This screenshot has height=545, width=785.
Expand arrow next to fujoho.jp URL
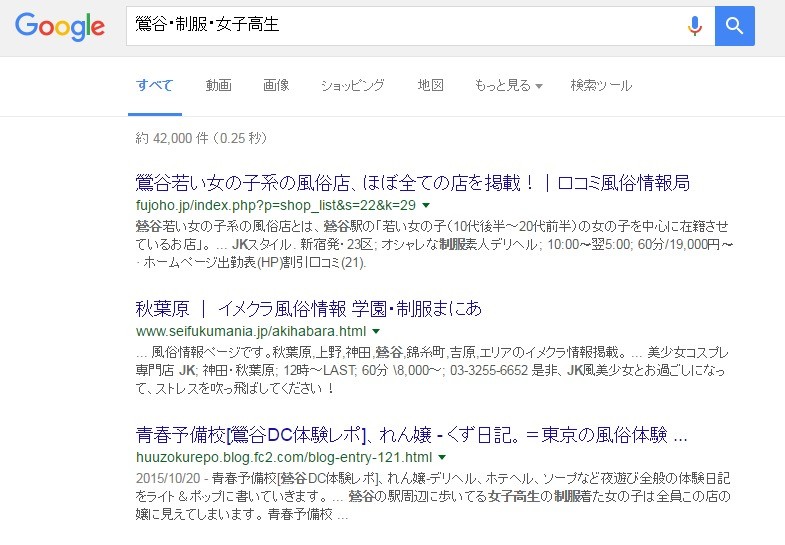pos(426,205)
